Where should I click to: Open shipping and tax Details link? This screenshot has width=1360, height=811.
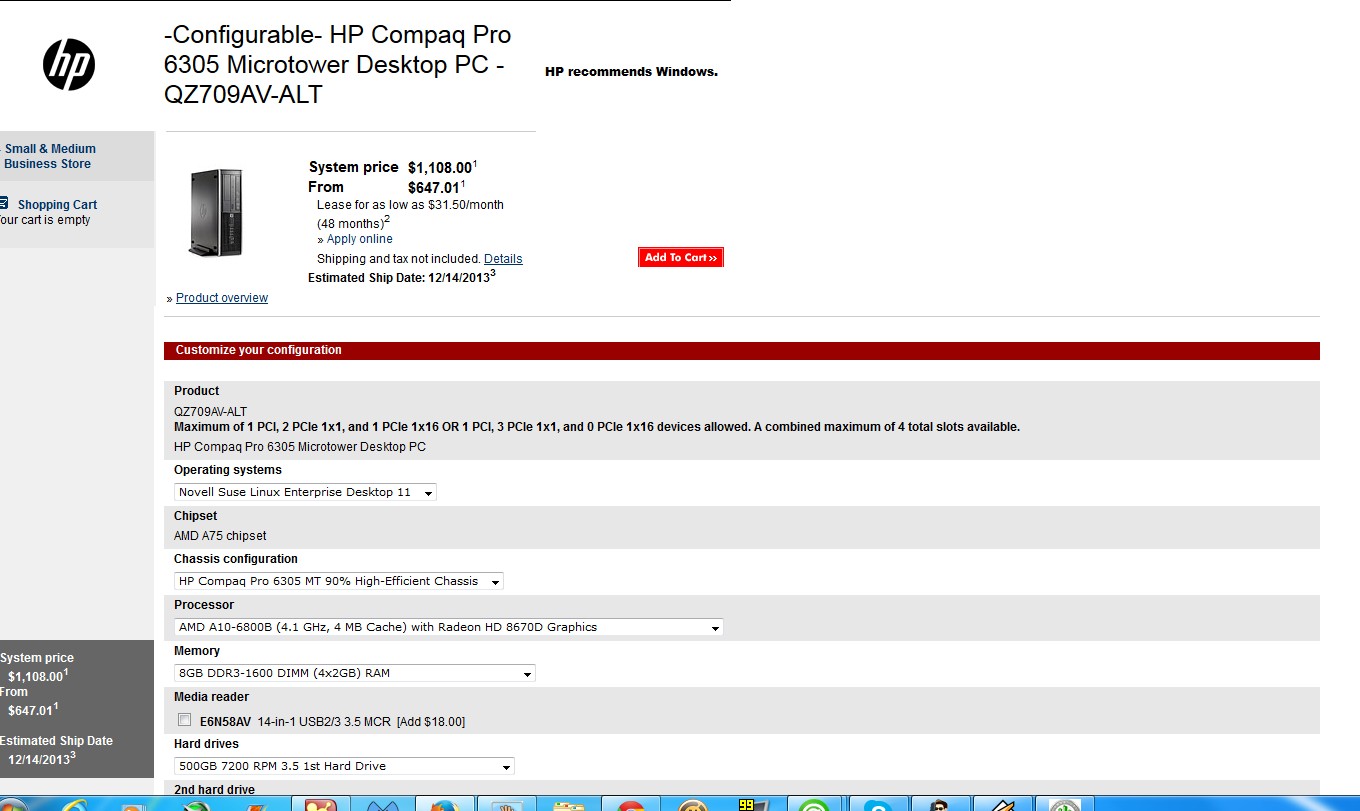pos(503,259)
